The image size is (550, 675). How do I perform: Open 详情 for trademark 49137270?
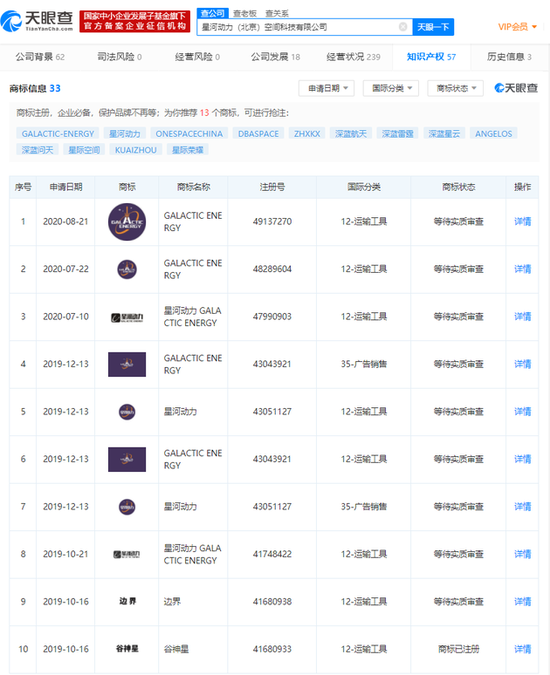(522, 222)
